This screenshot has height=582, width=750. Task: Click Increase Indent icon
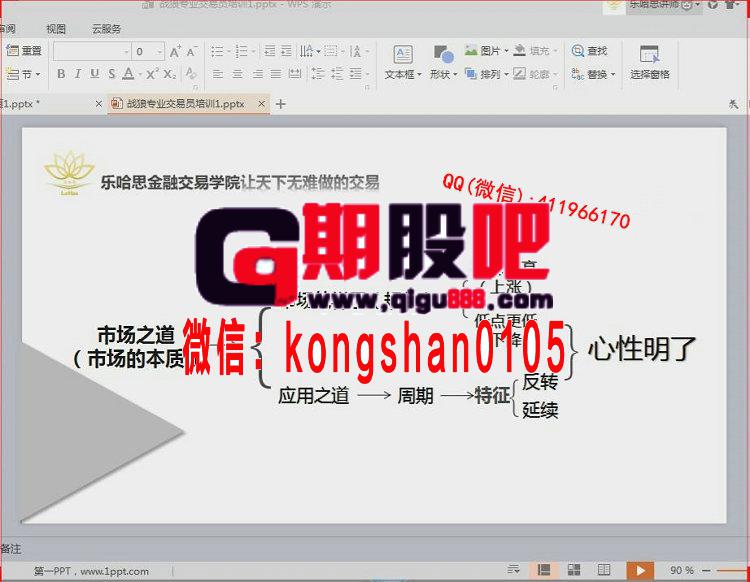tap(287, 51)
